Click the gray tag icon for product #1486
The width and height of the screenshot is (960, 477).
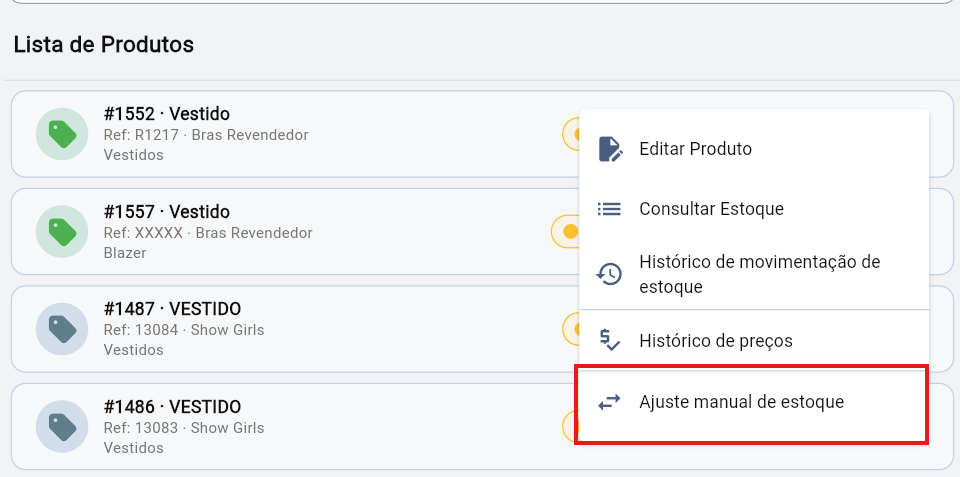coord(62,427)
